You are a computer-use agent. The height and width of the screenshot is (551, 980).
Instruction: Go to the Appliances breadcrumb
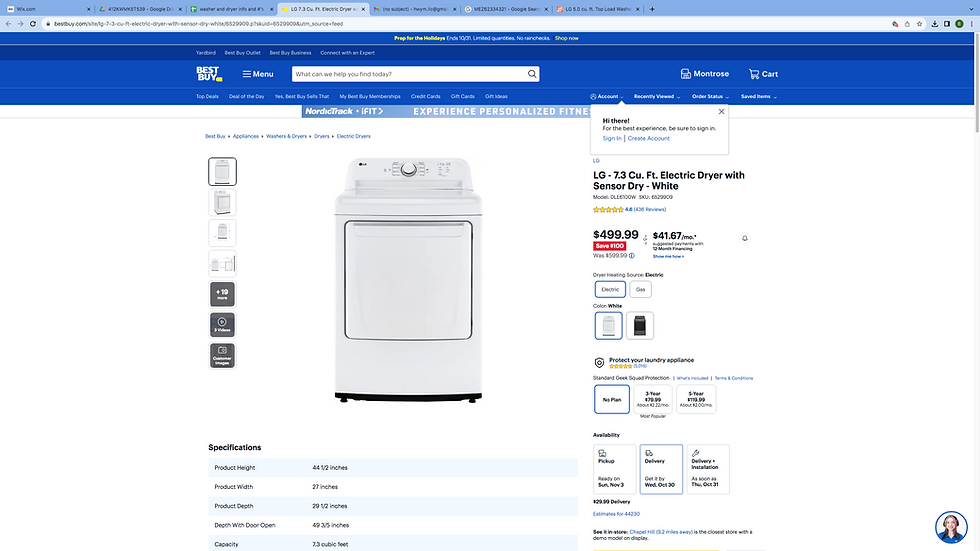246,136
